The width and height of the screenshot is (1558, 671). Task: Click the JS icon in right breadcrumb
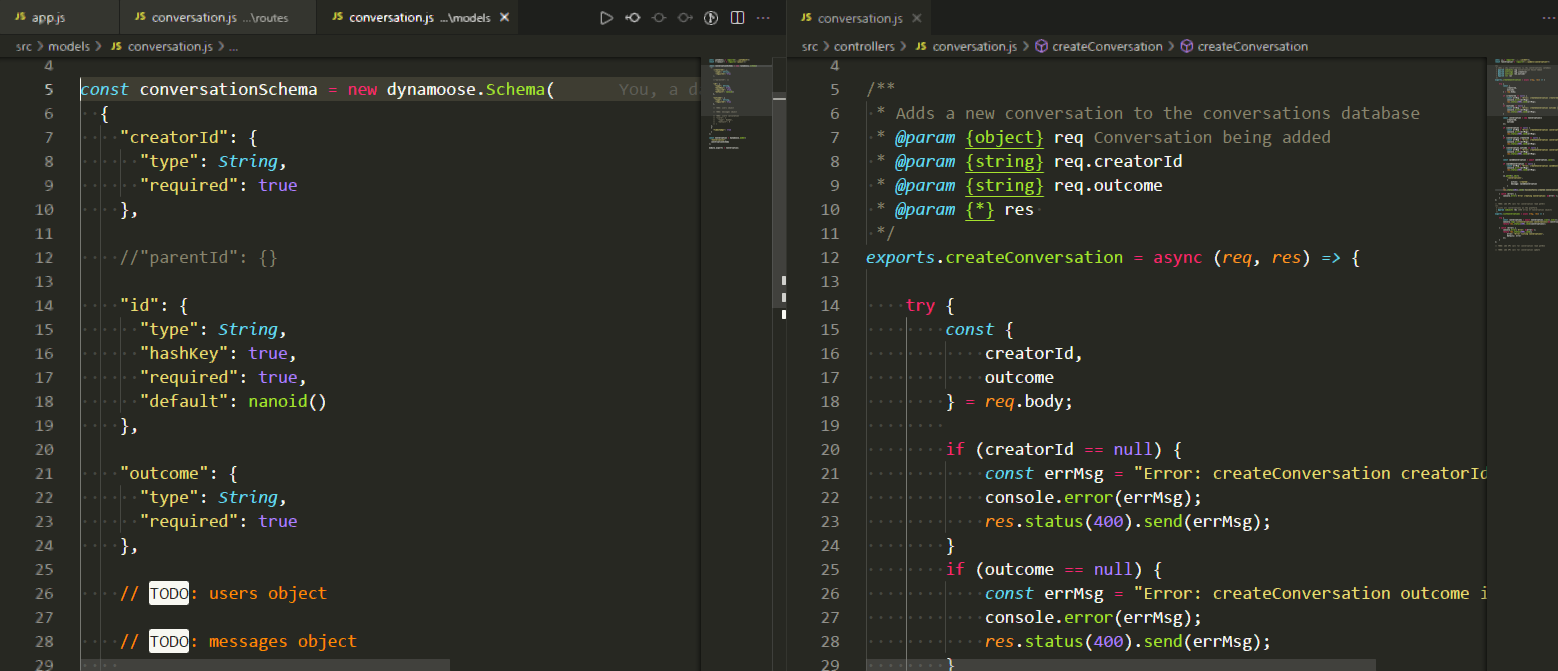tap(921, 46)
